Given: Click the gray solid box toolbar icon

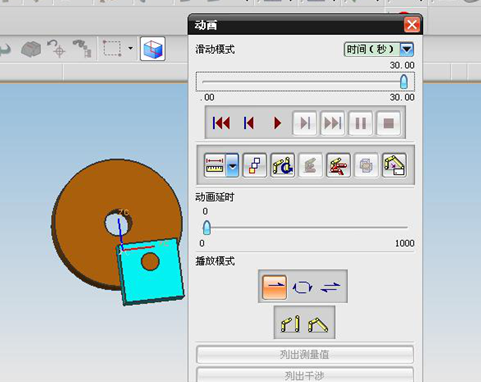Looking at the screenshot, I should pyautogui.click(x=31, y=49).
